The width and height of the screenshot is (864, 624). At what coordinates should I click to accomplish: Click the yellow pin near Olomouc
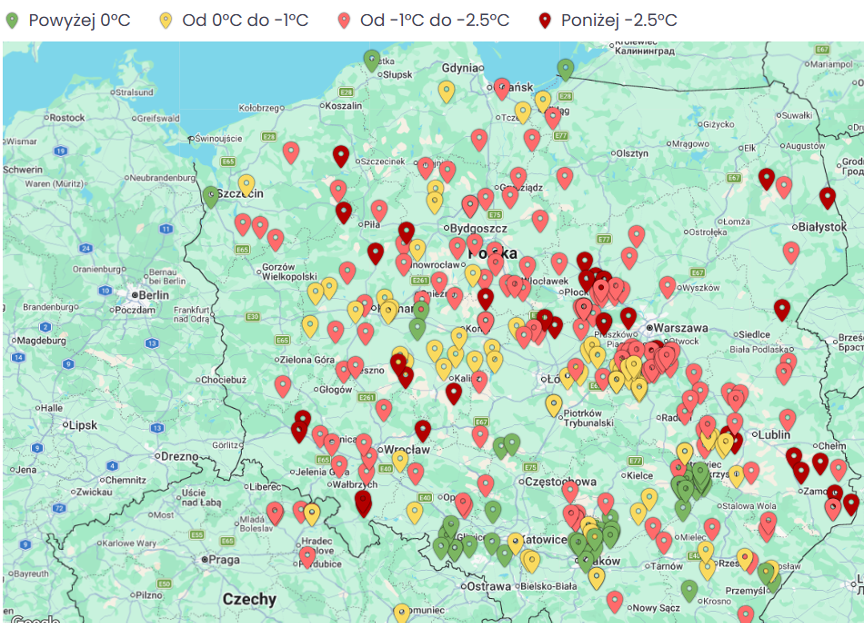pyautogui.click(x=401, y=612)
